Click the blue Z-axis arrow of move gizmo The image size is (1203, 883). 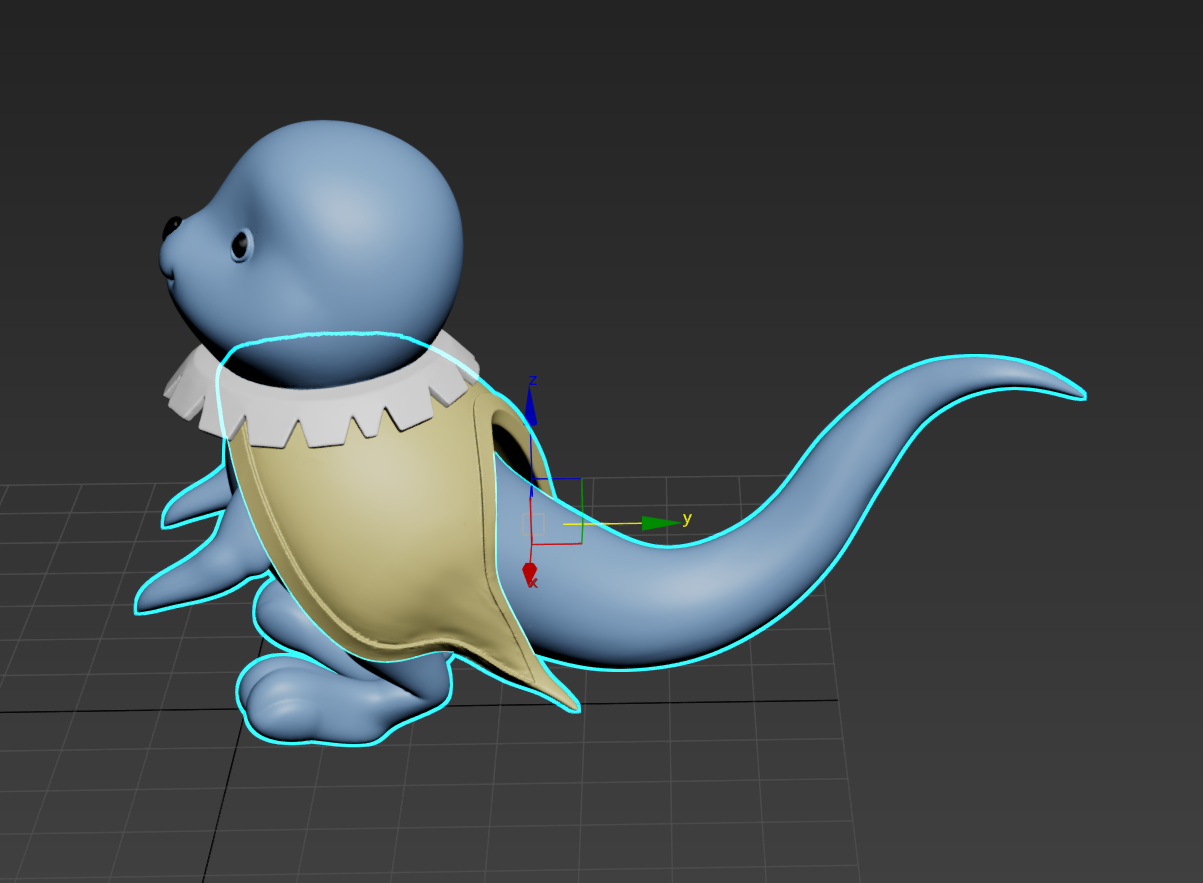pos(530,407)
